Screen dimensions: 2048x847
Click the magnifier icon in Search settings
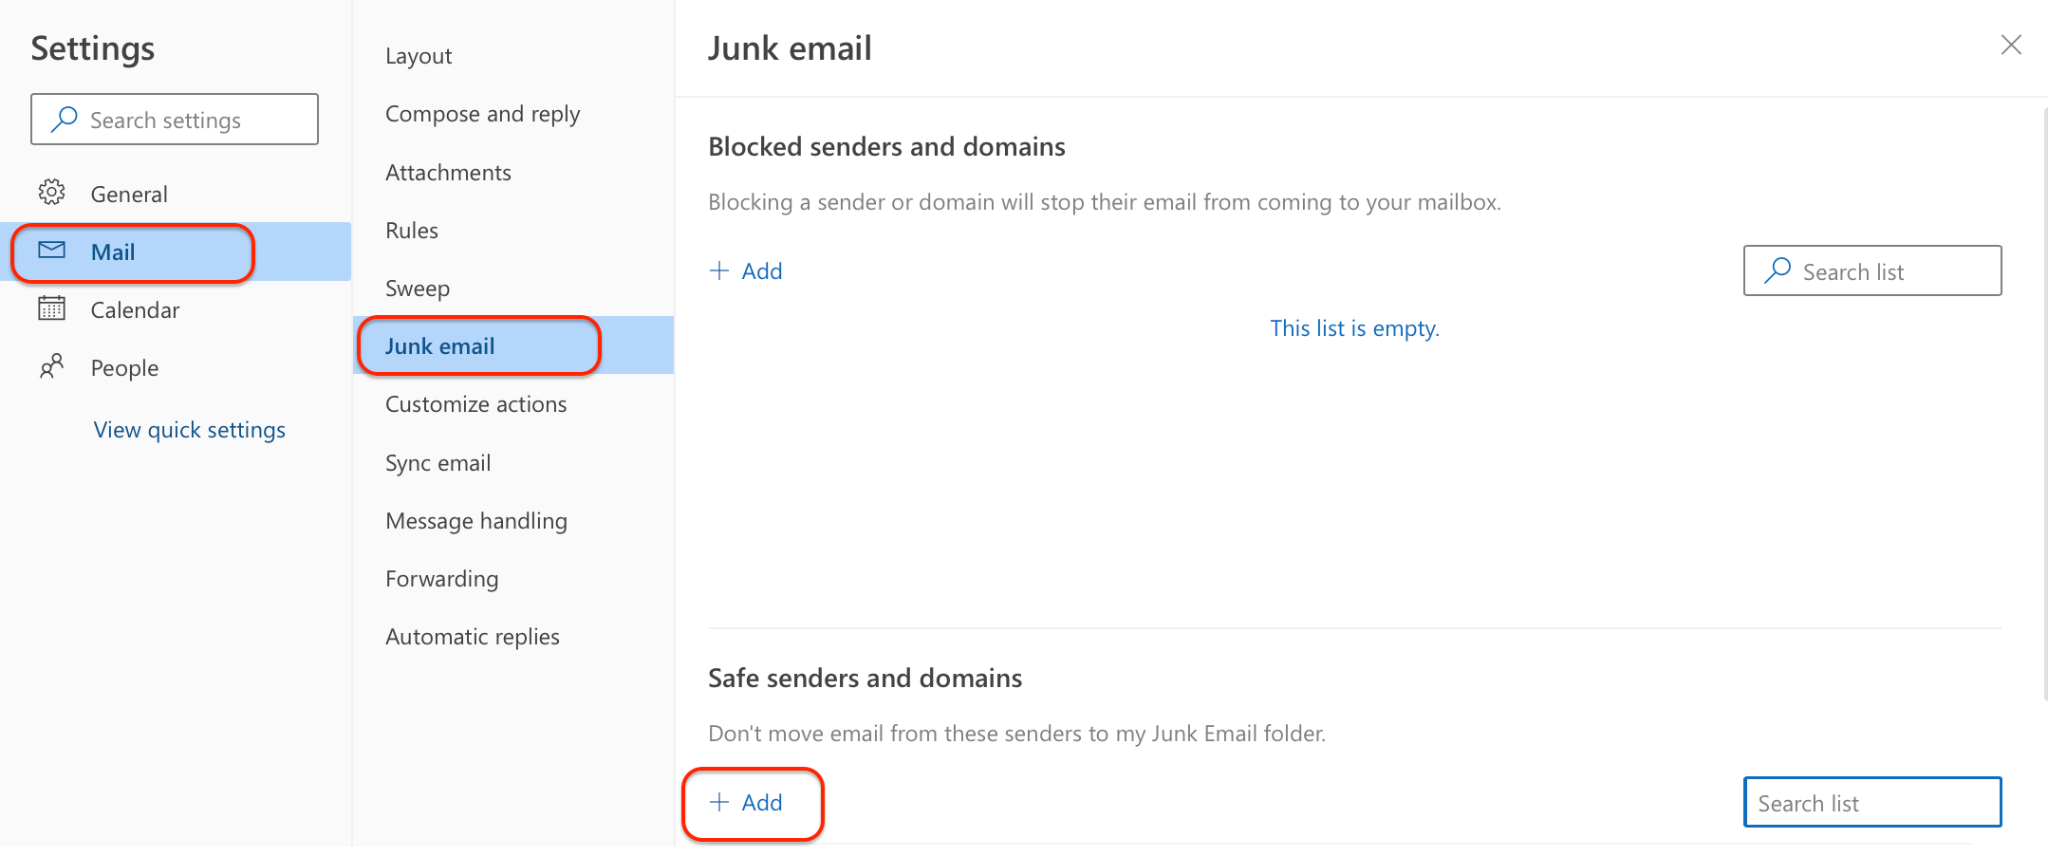[64, 119]
